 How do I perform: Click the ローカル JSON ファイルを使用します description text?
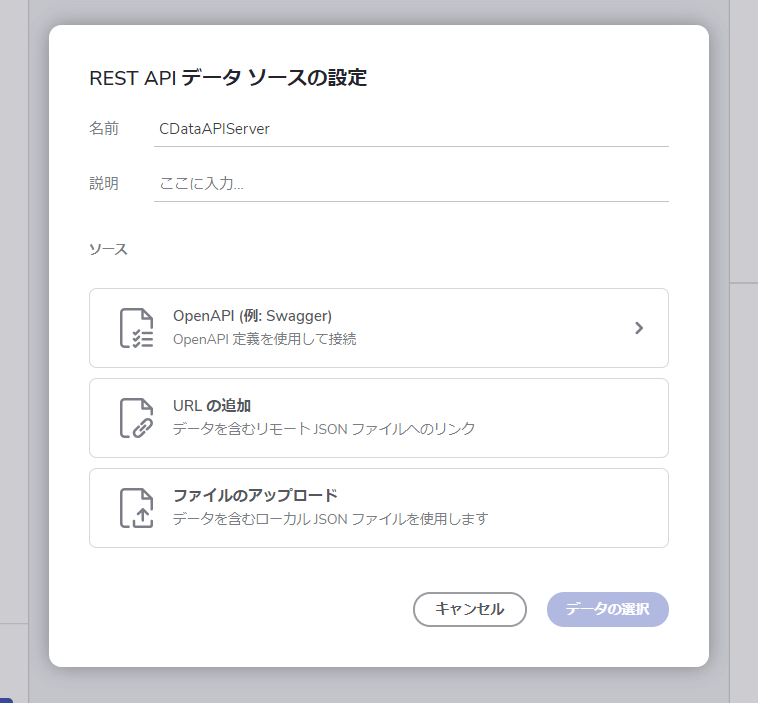tap(330, 519)
